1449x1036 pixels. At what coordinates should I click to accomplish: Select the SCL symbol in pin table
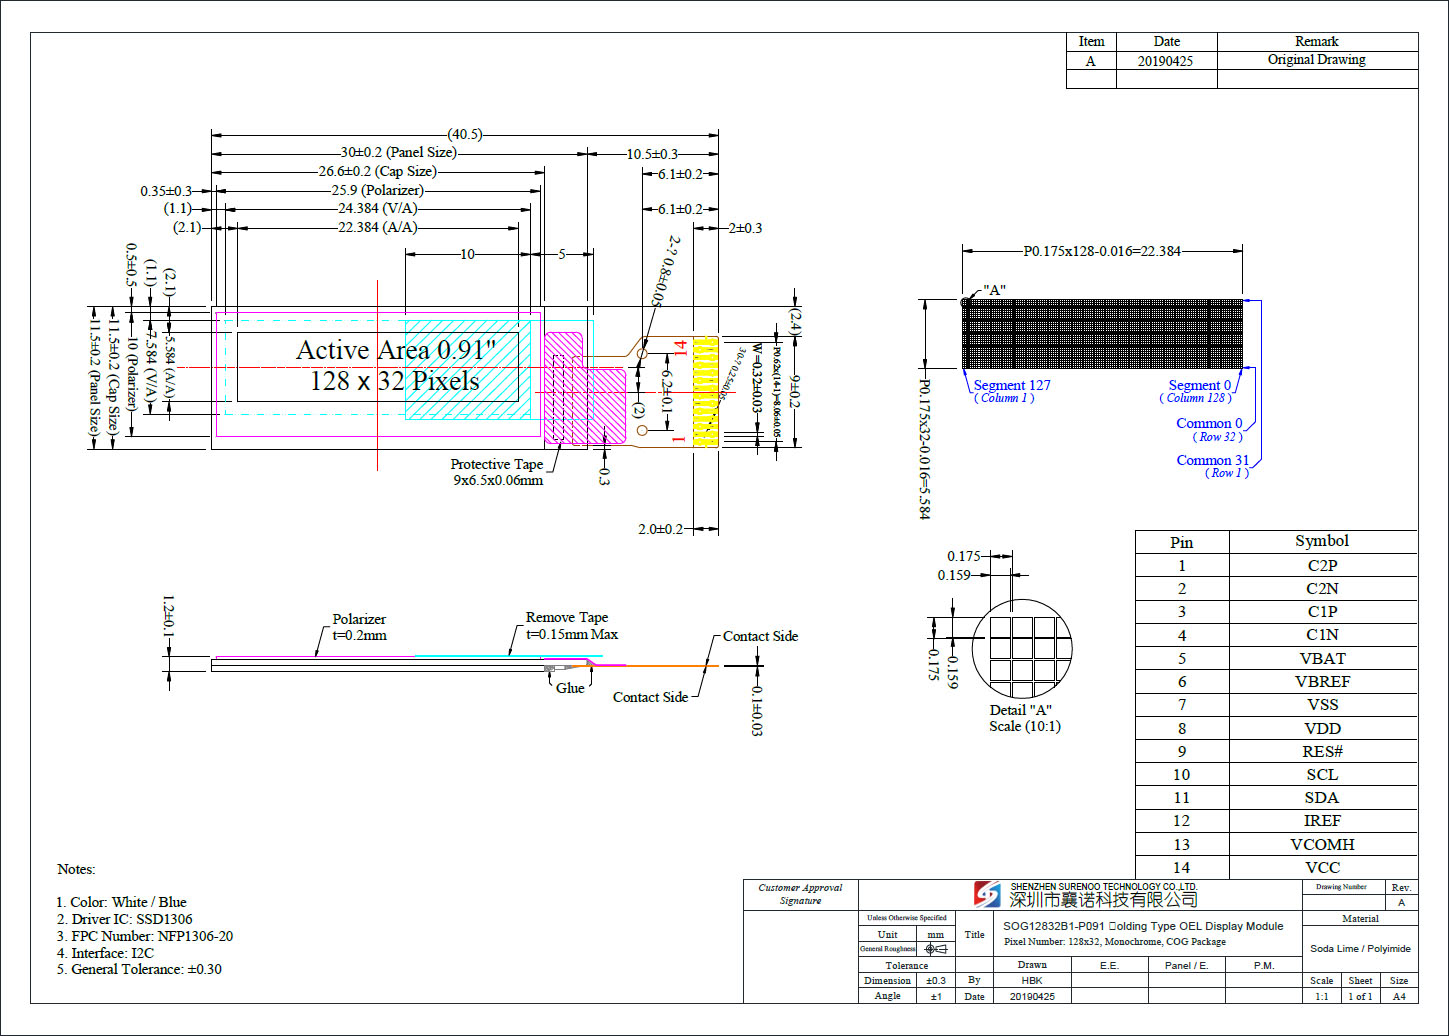[1321, 775]
